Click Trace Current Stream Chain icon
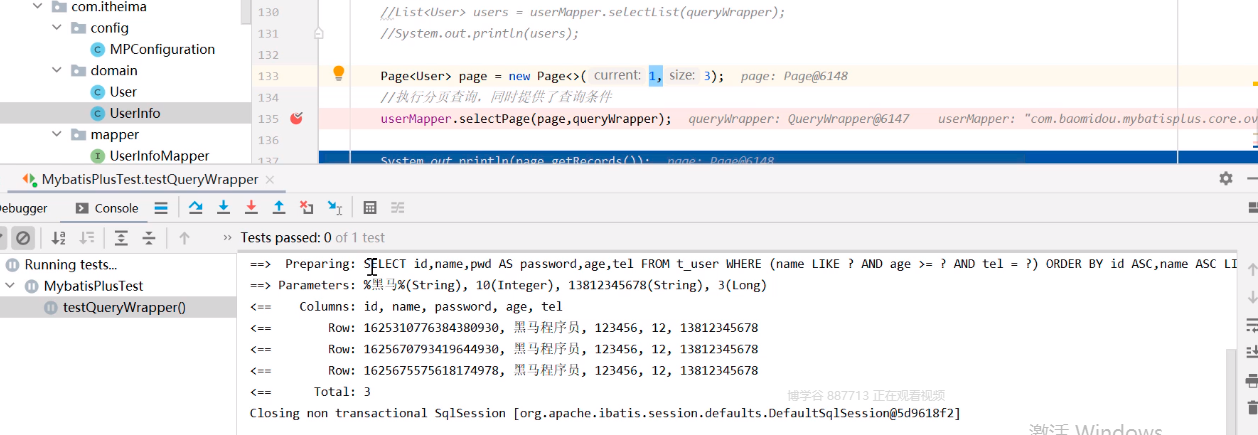This screenshot has width=1258, height=435. coord(397,208)
